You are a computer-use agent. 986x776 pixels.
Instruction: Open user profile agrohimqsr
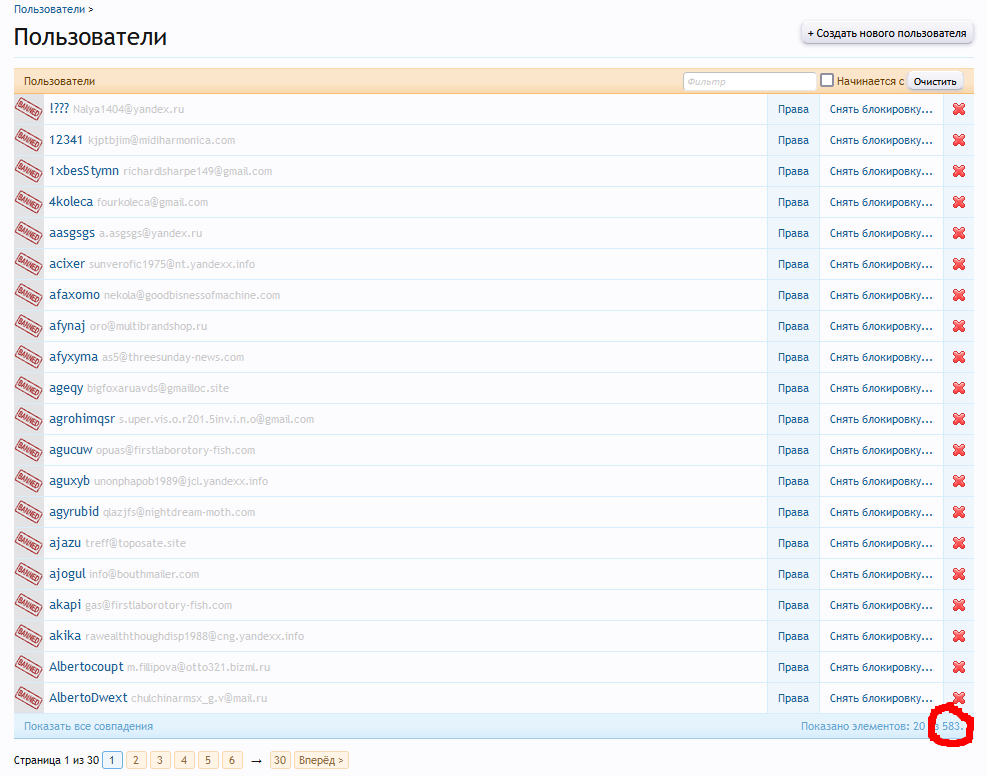(82, 419)
